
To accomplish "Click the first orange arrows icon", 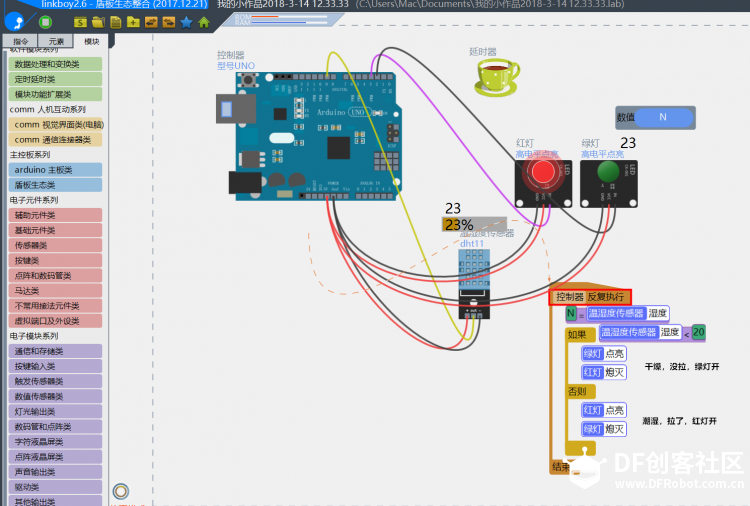I will coord(151,22).
